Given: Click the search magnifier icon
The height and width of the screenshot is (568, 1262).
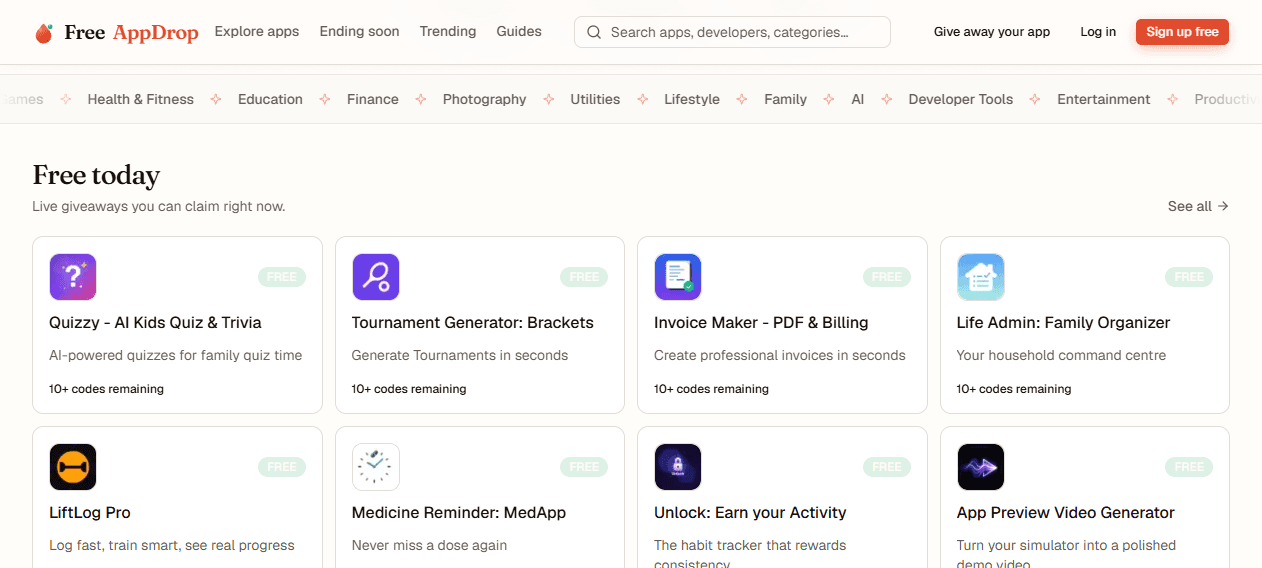Looking at the screenshot, I should click(594, 32).
